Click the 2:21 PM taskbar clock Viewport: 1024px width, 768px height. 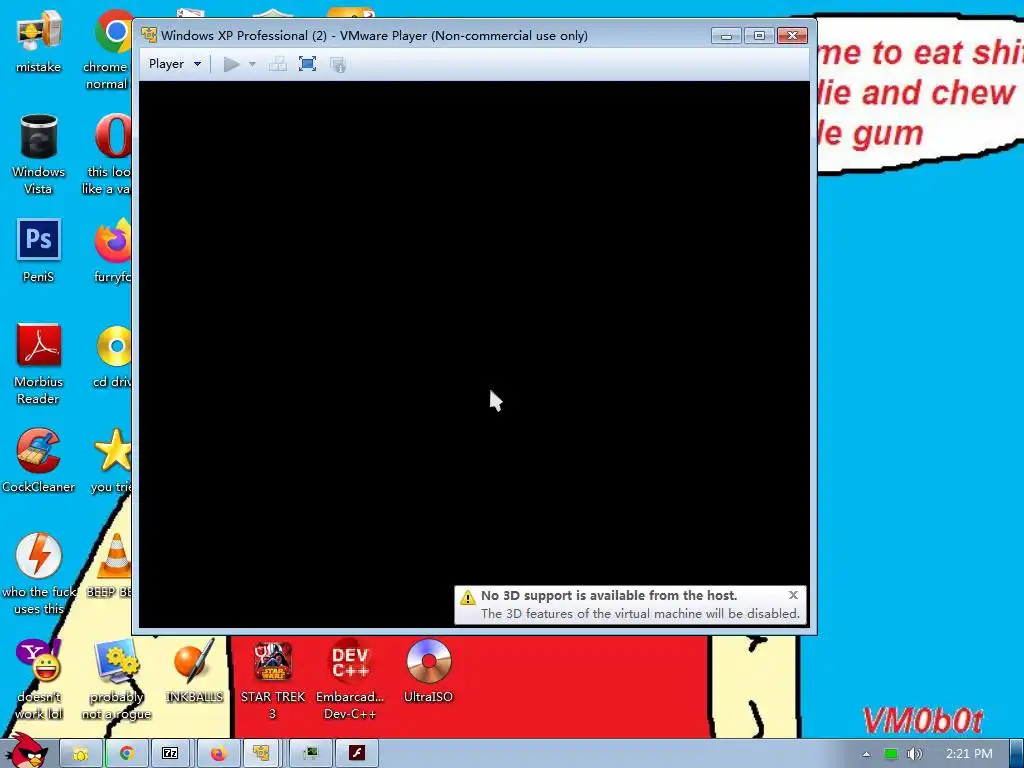tap(969, 754)
